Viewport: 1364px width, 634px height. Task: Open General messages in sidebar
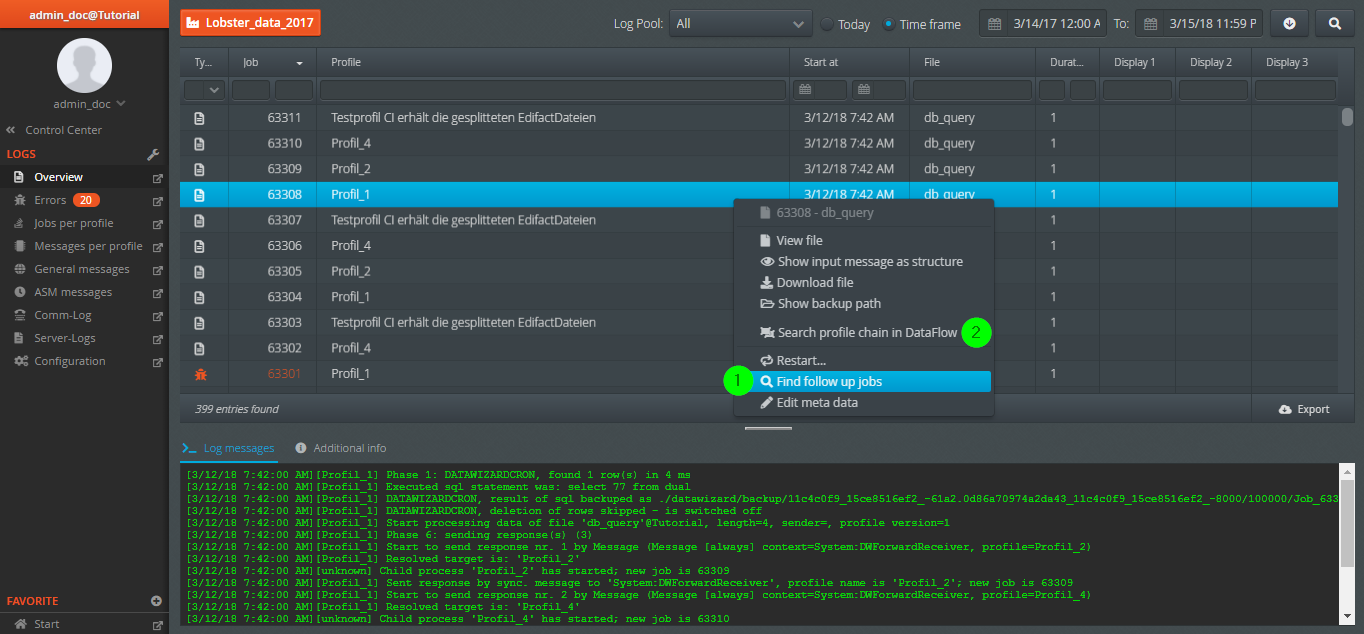(82, 269)
